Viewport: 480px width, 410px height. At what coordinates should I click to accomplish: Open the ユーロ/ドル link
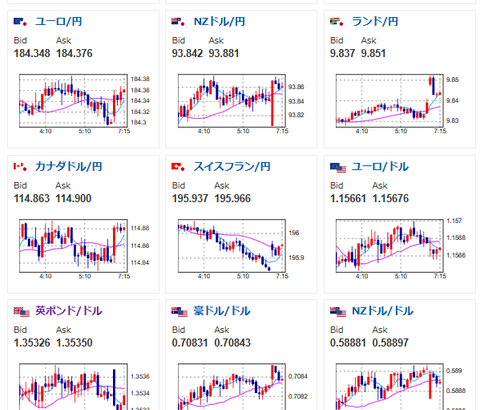point(380,167)
